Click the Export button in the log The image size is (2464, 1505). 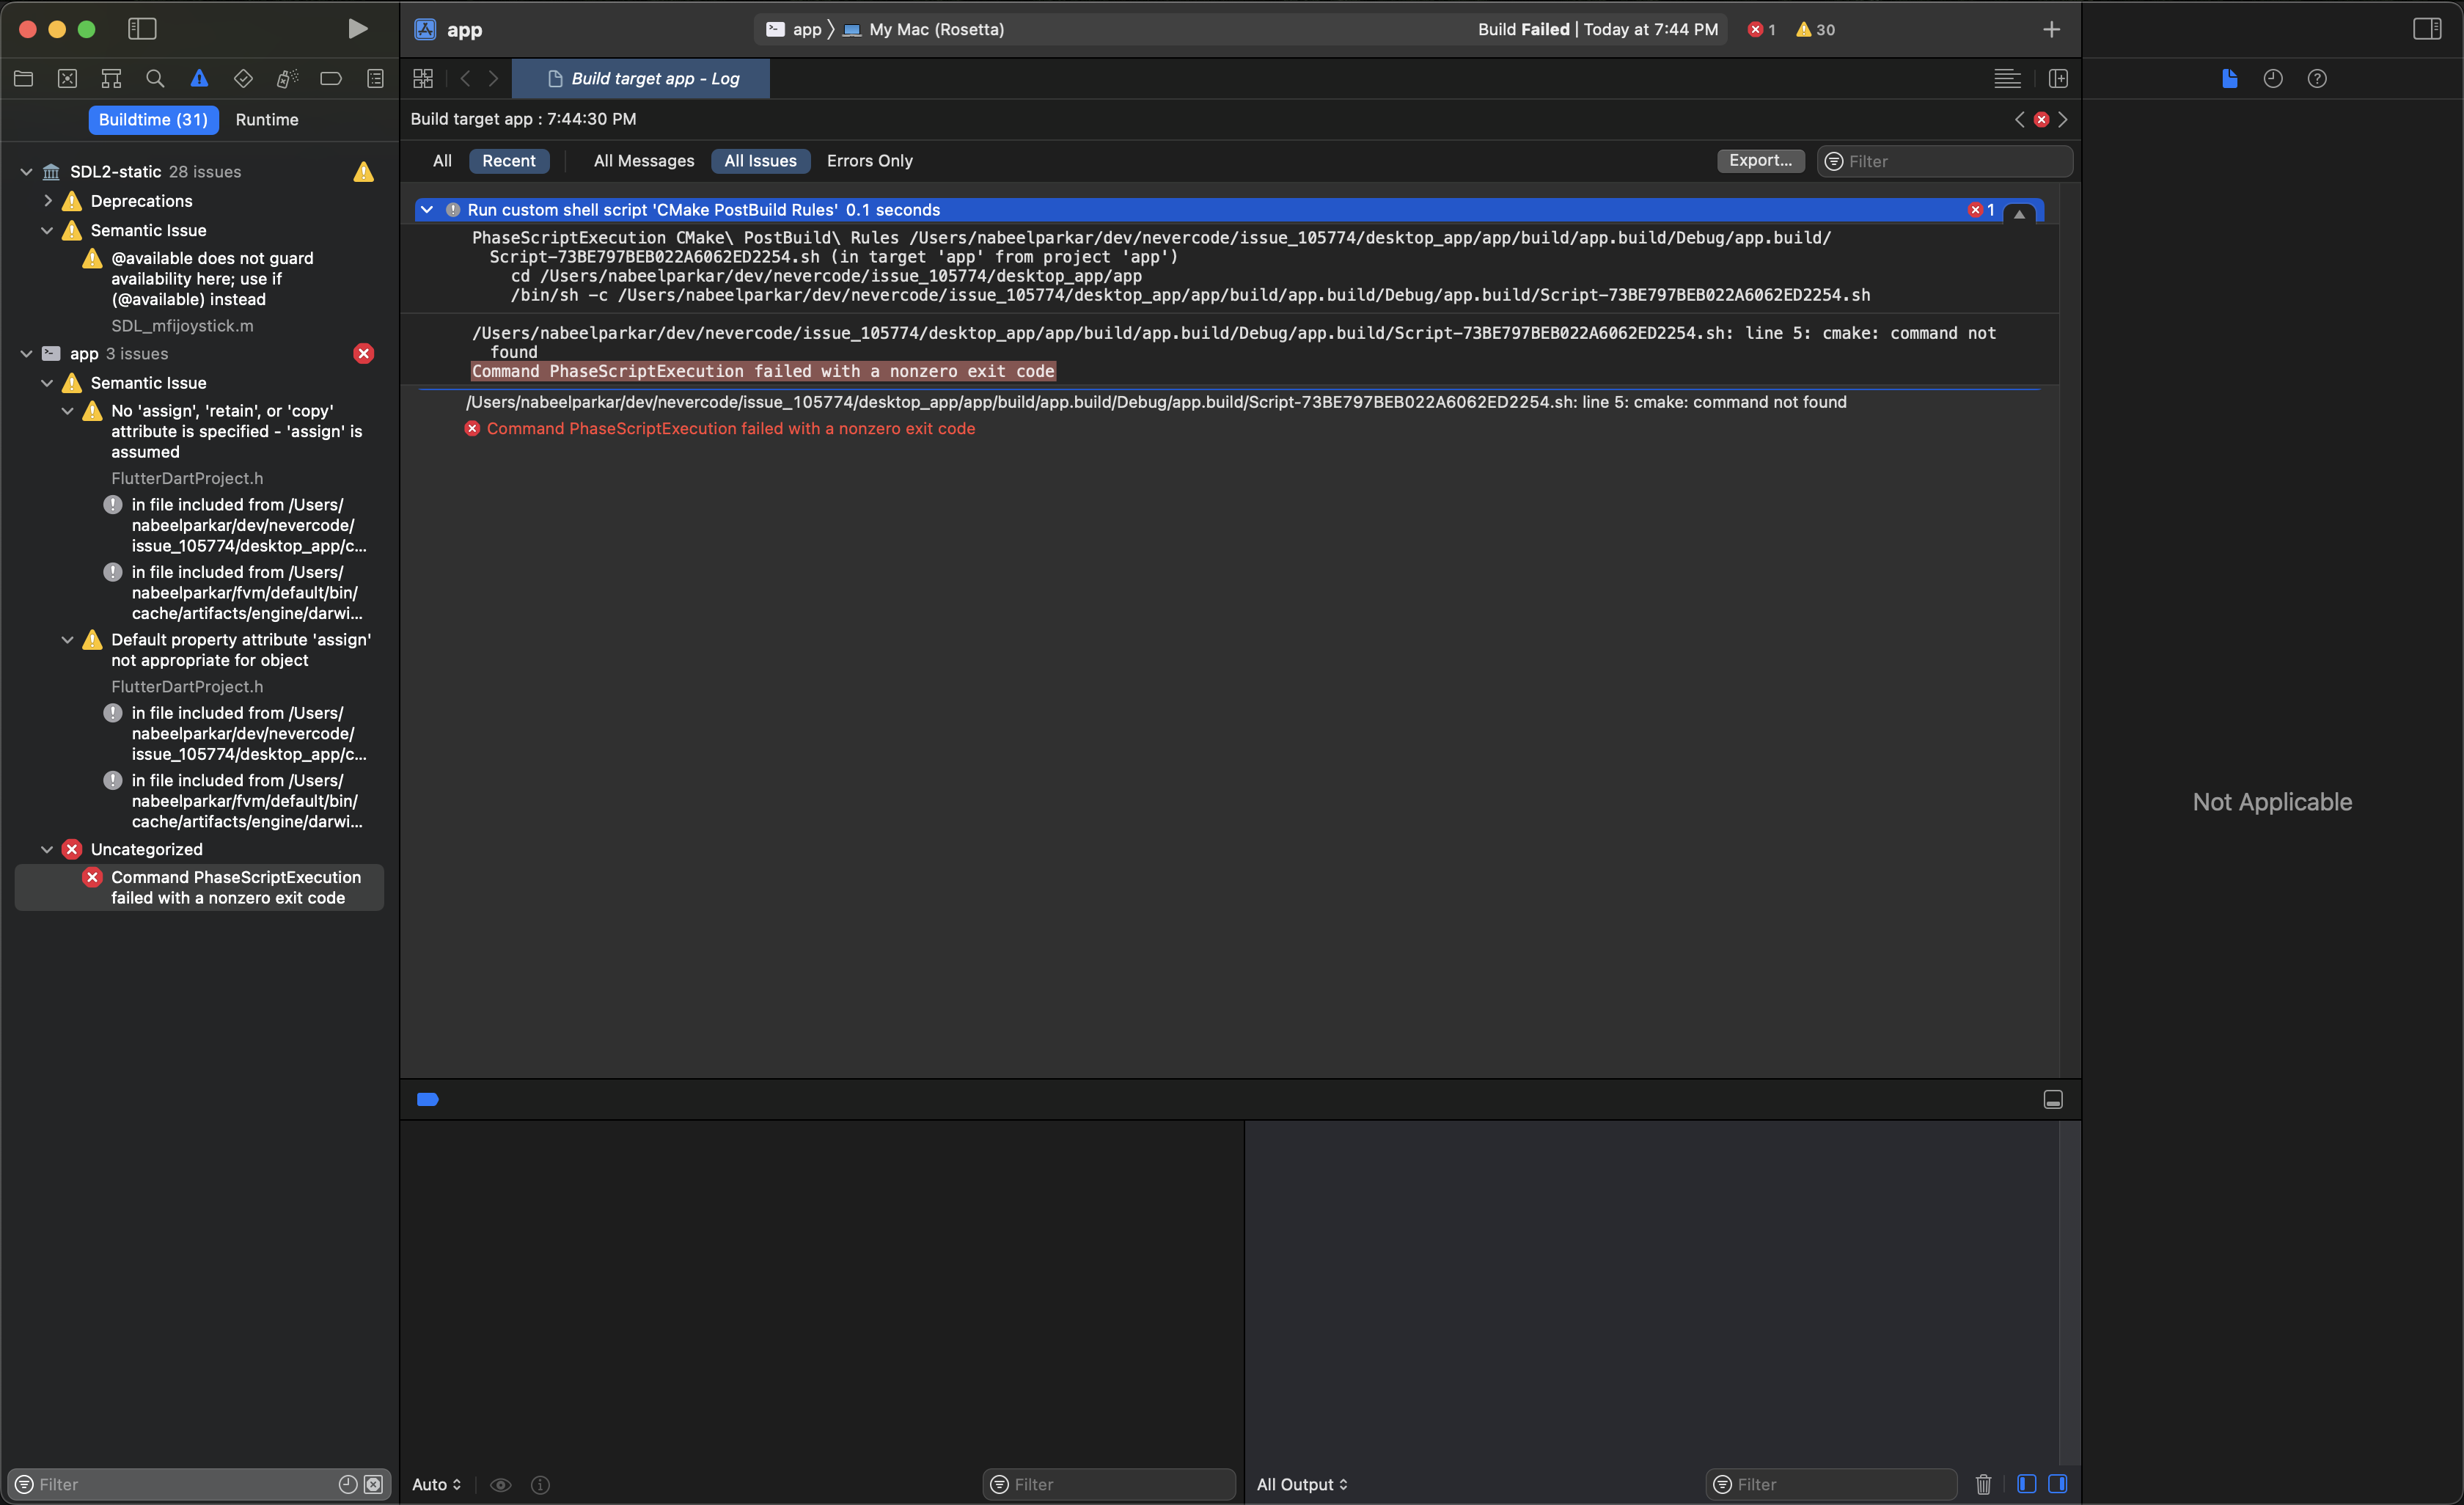click(1760, 161)
